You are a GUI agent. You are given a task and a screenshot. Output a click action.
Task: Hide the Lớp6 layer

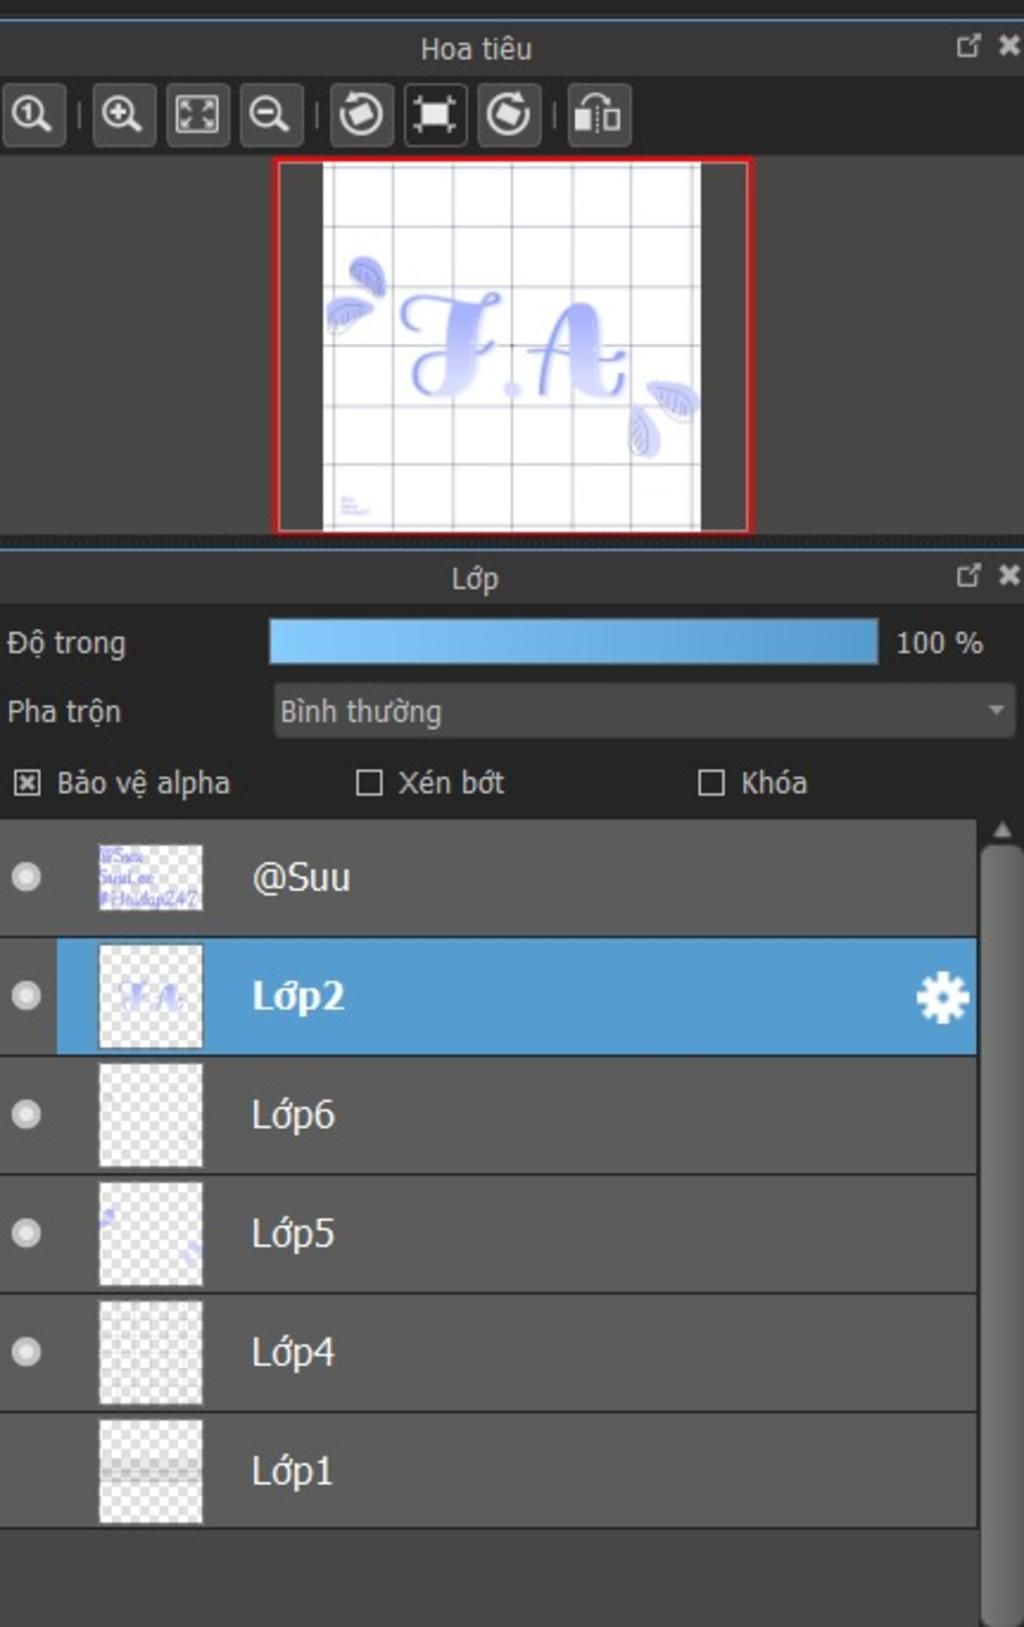point(27,1114)
